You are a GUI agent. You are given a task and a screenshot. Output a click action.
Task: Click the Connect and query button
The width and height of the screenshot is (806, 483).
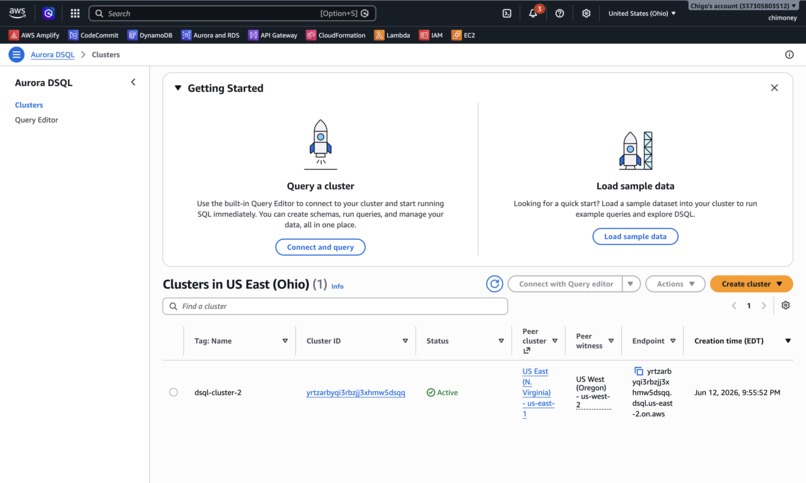click(320, 247)
